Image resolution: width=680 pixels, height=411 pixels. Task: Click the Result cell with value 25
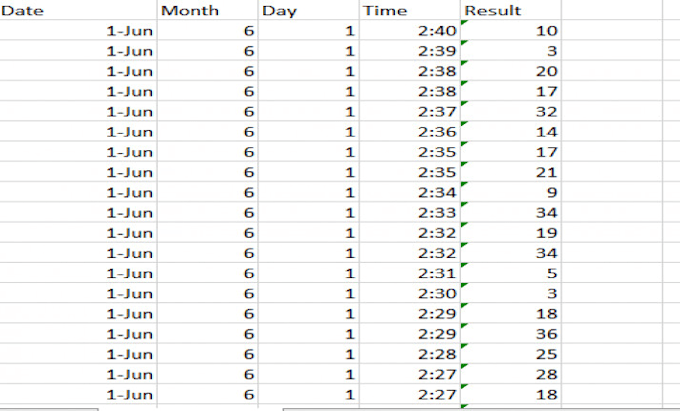(x=511, y=354)
